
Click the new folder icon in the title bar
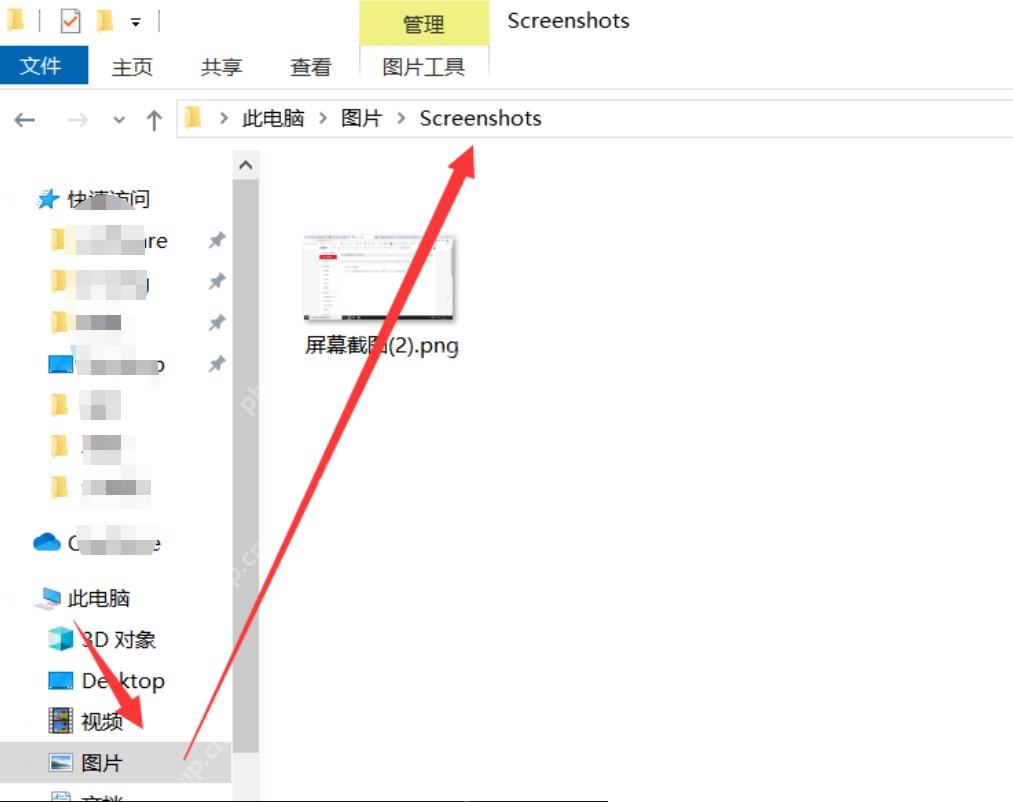click(x=104, y=21)
